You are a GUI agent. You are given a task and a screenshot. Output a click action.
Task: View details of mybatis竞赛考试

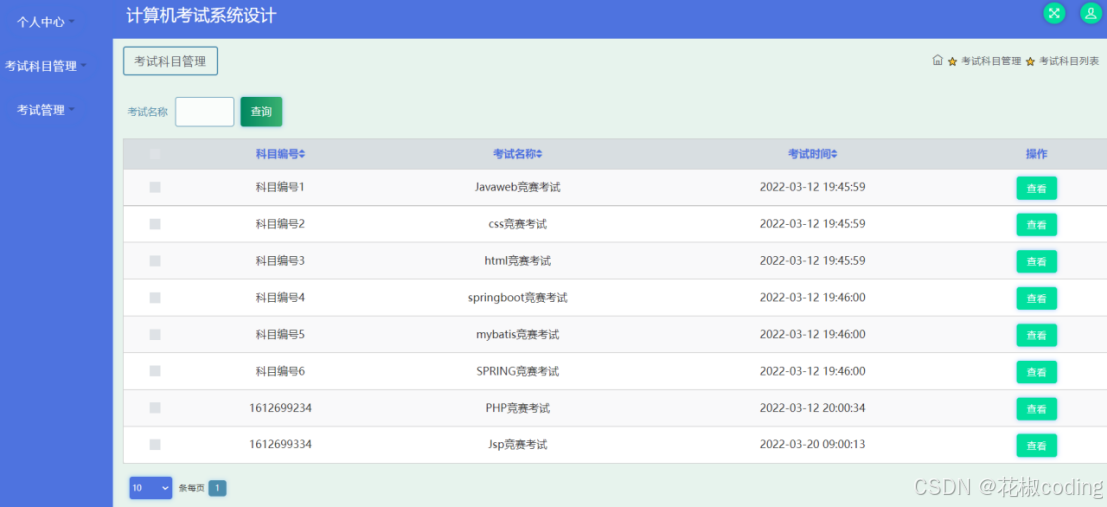point(1036,335)
